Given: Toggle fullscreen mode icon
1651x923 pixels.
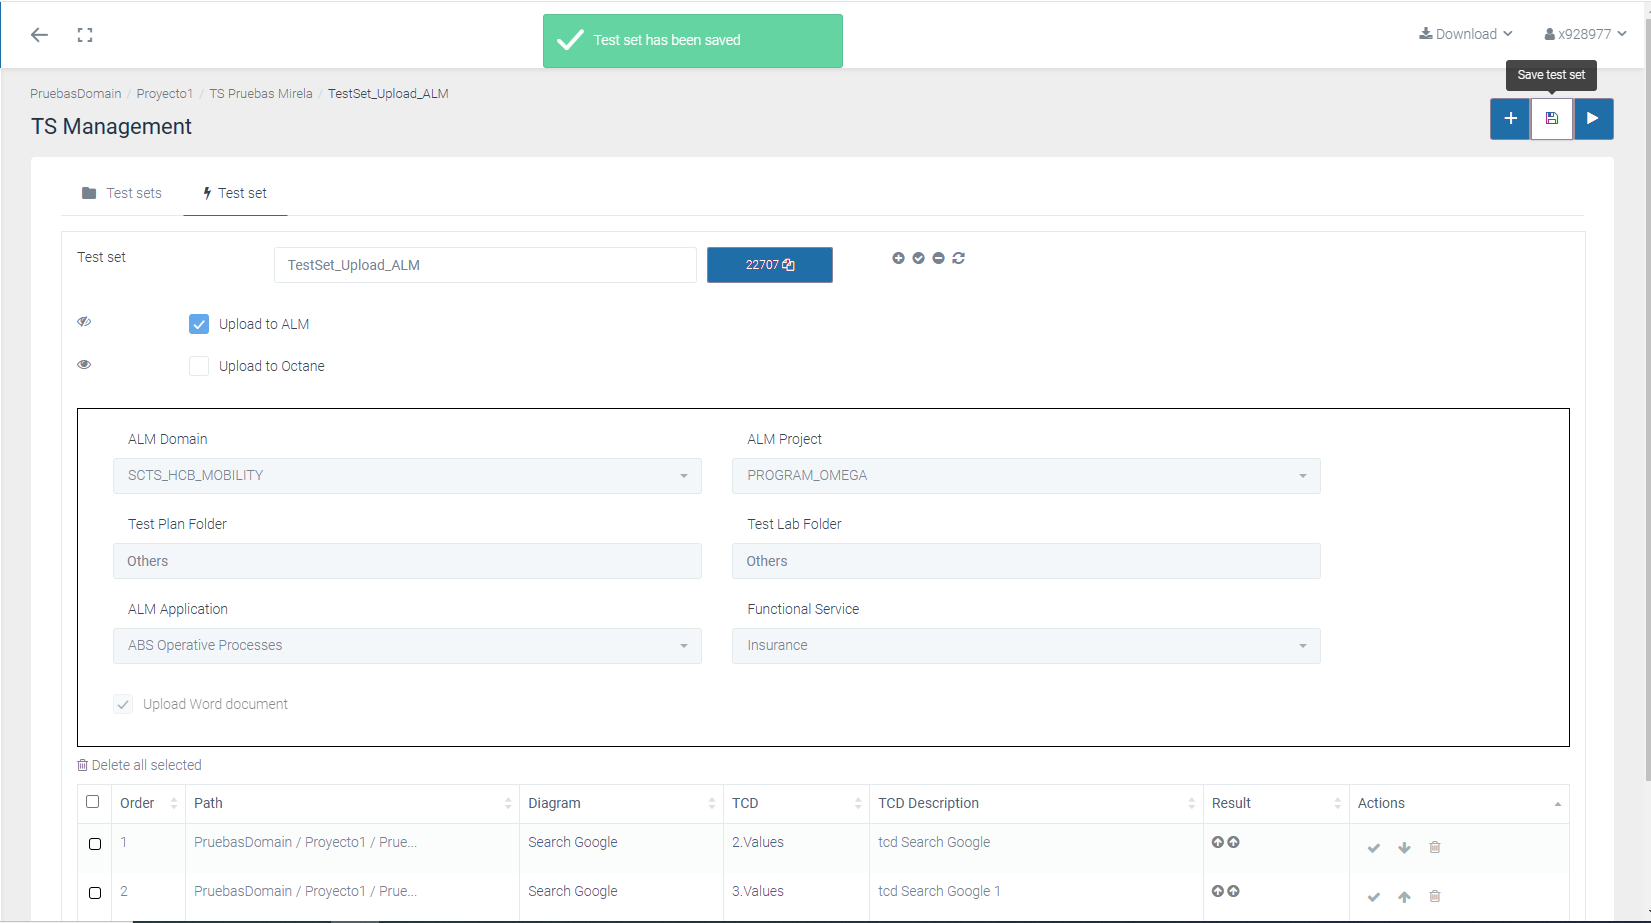Looking at the screenshot, I should point(85,35).
